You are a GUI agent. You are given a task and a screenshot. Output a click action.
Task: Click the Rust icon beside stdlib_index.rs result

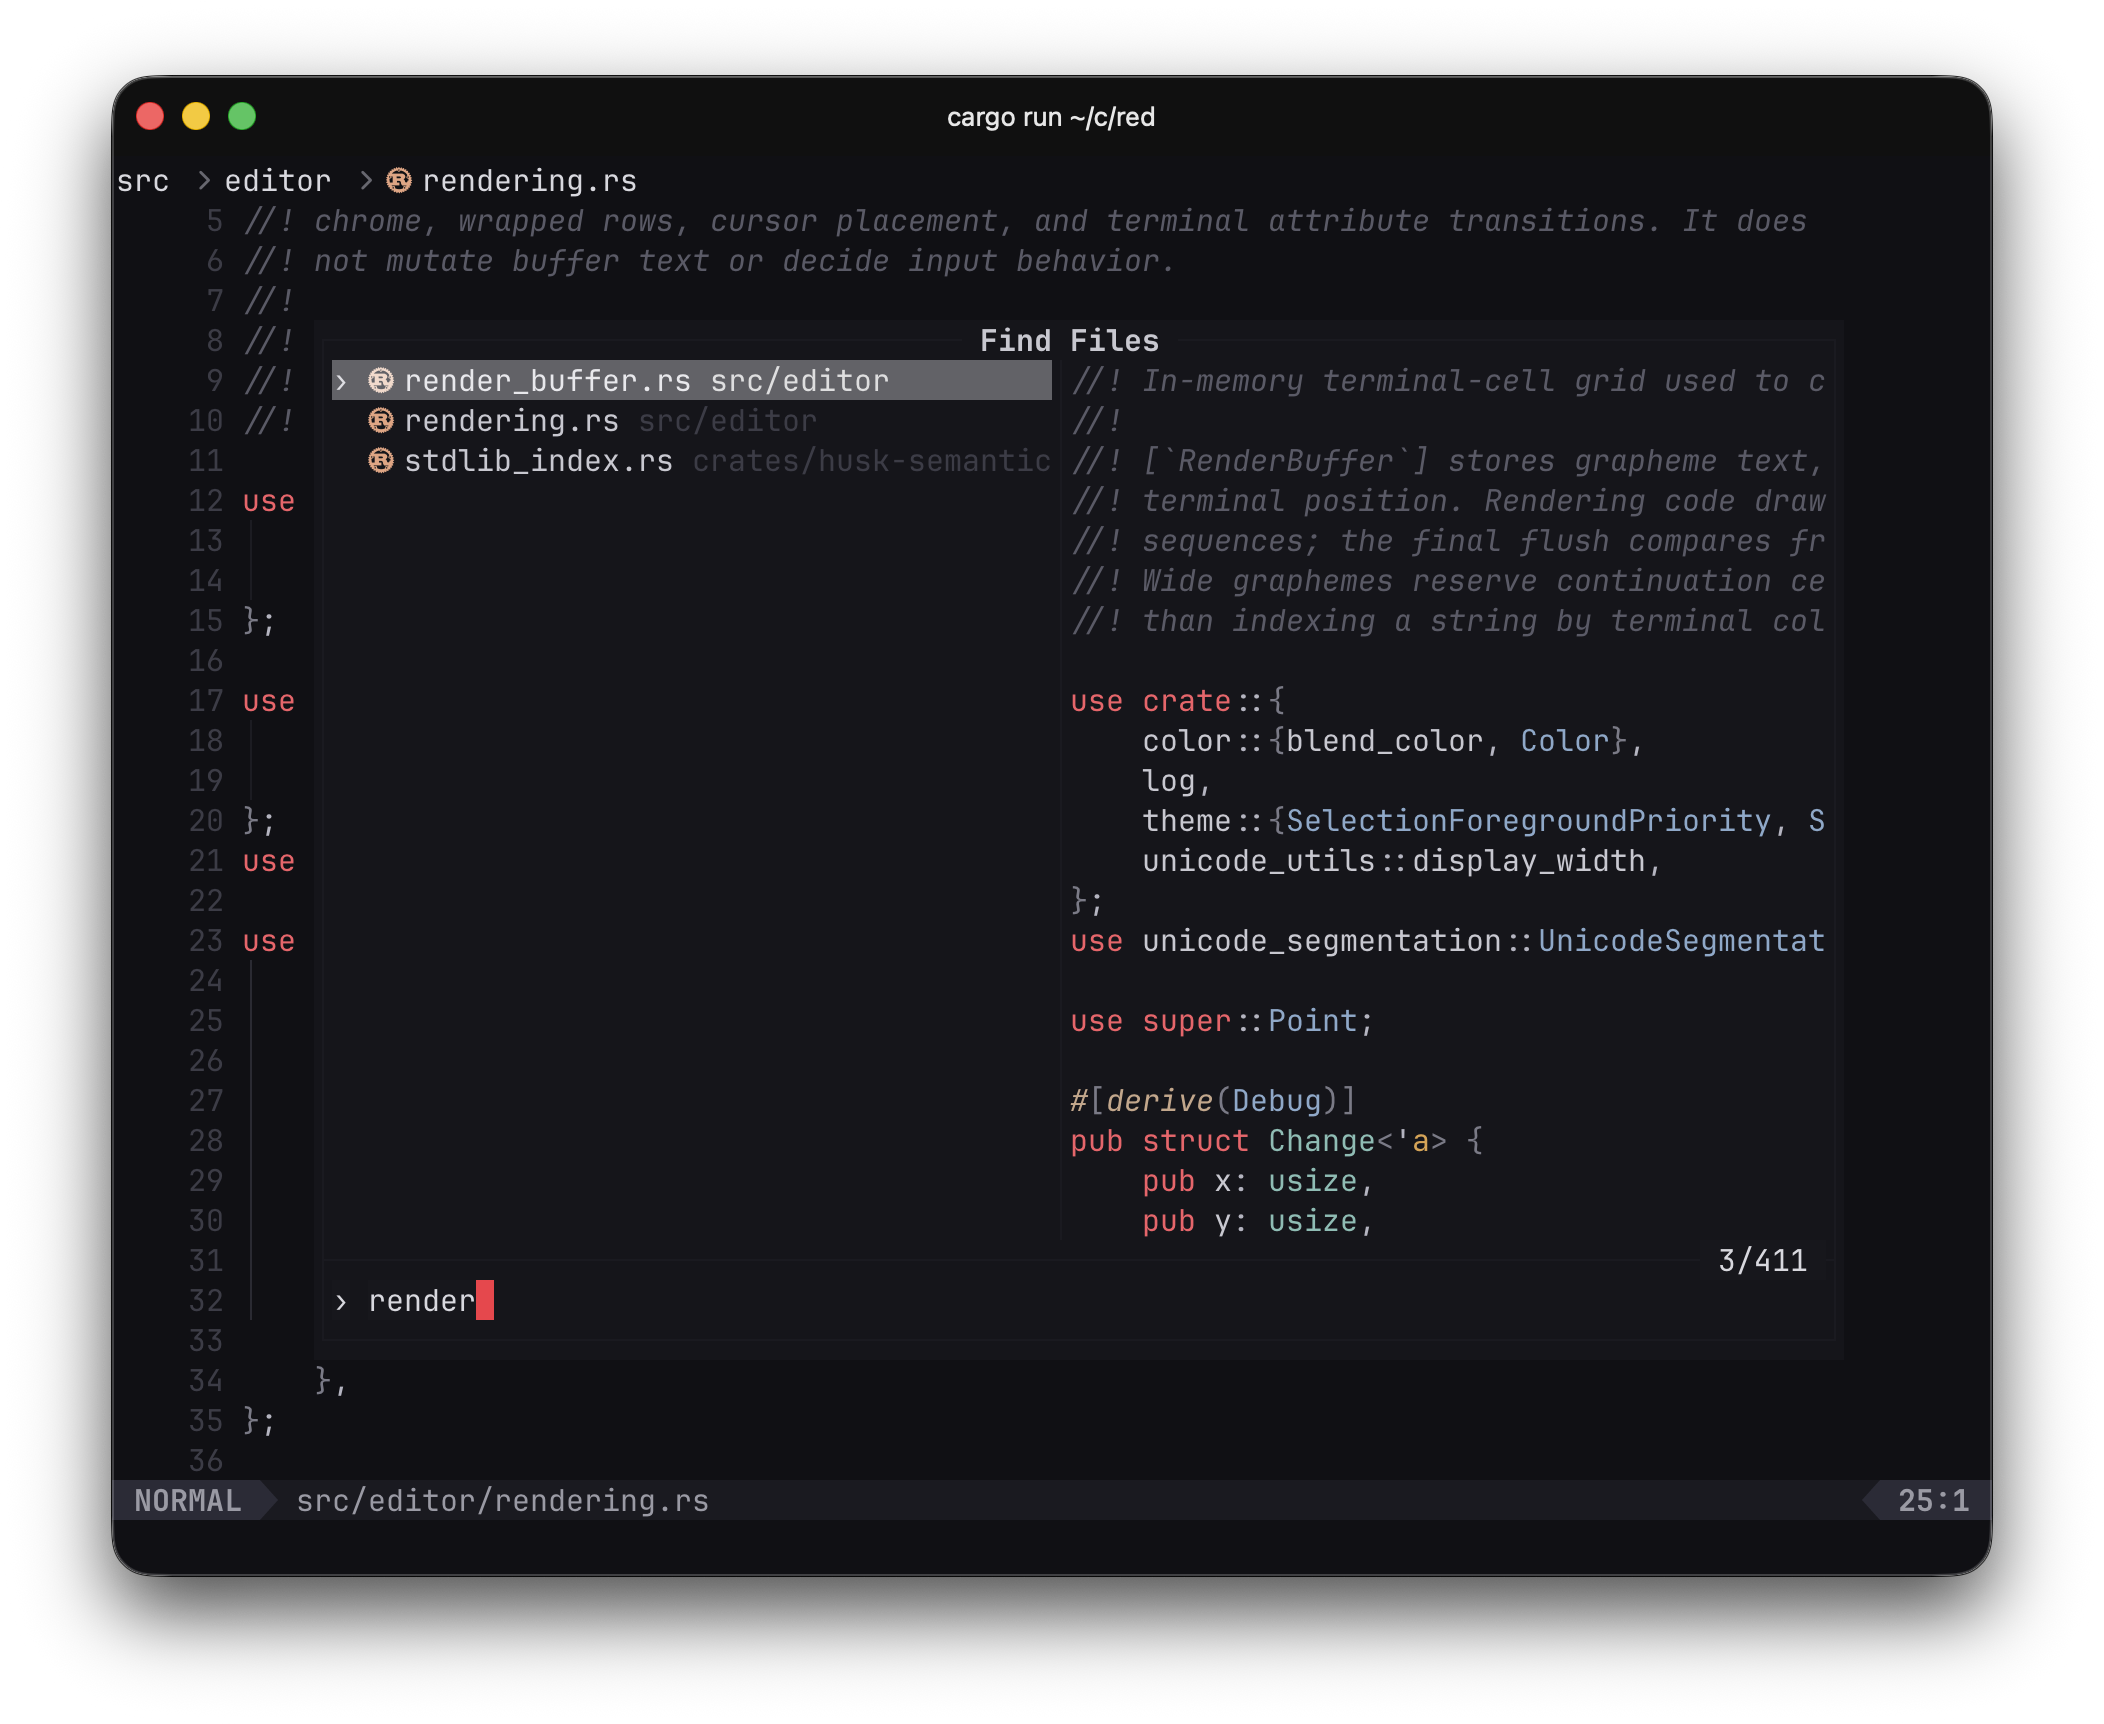click(x=381, y=461)
